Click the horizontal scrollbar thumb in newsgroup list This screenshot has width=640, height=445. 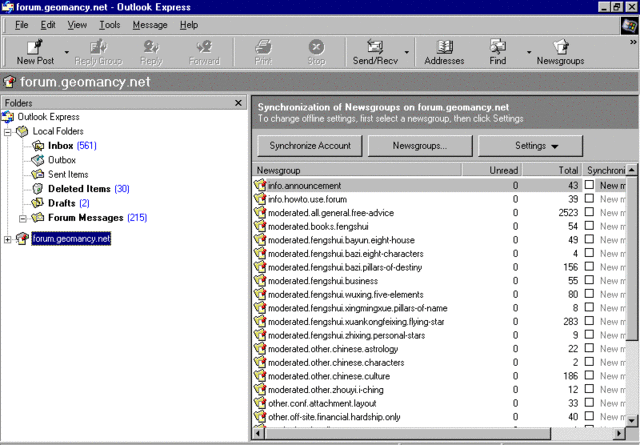tap(407, 433)
